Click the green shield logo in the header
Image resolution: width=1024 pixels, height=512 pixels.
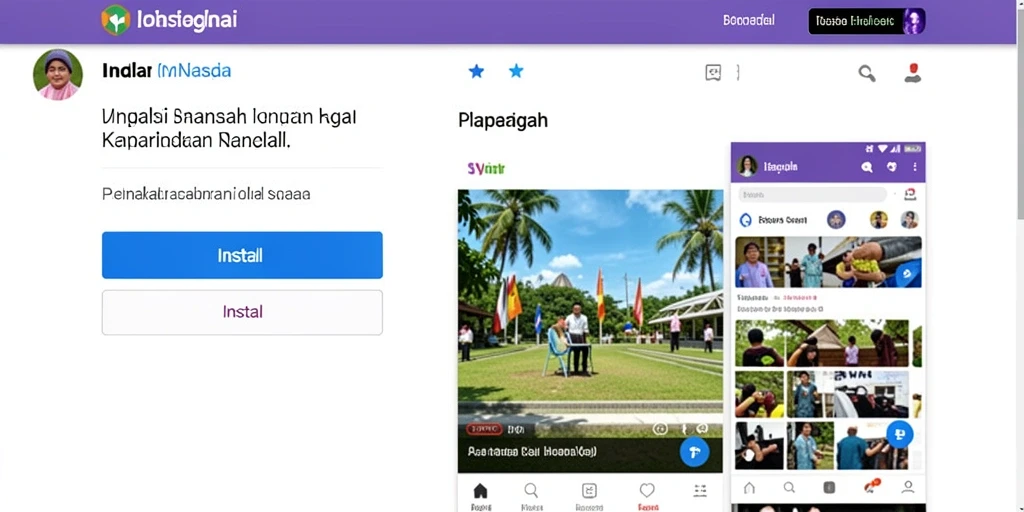pyautogui.click(x=116, y=20)
